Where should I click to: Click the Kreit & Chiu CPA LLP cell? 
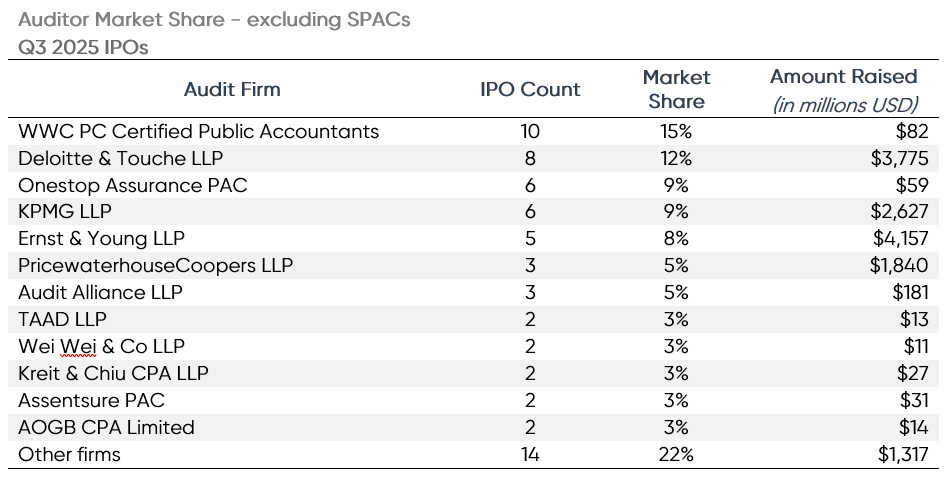[114, 374]
